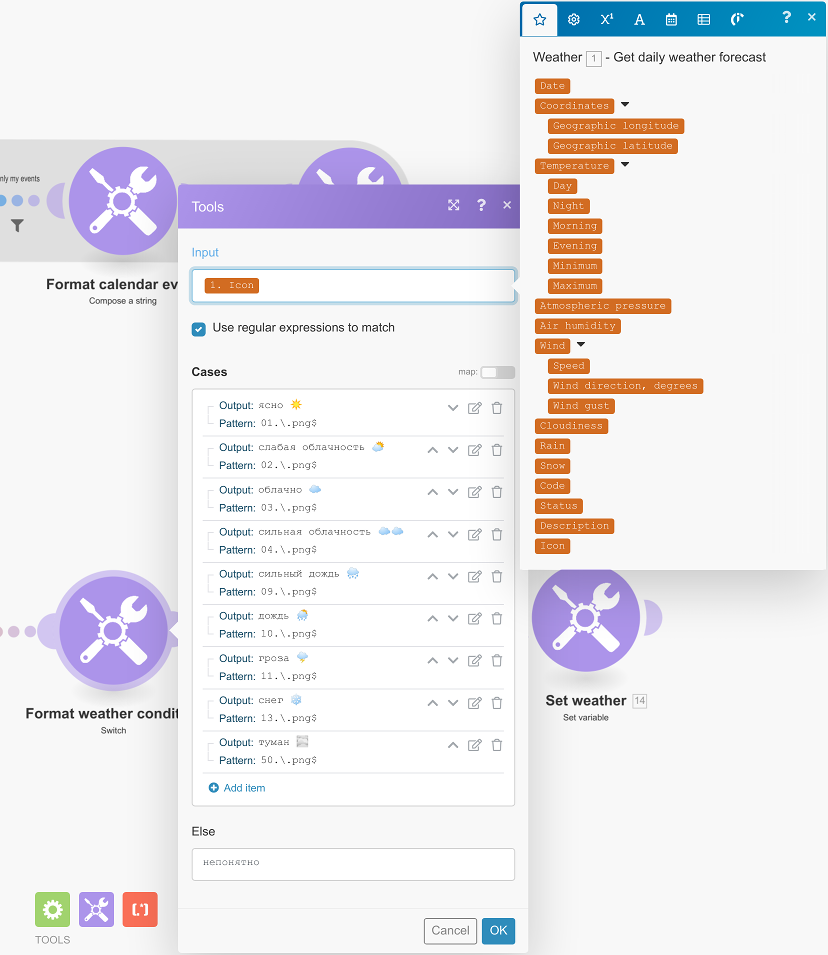Insert the Air humidity variable

coord(578,326)
